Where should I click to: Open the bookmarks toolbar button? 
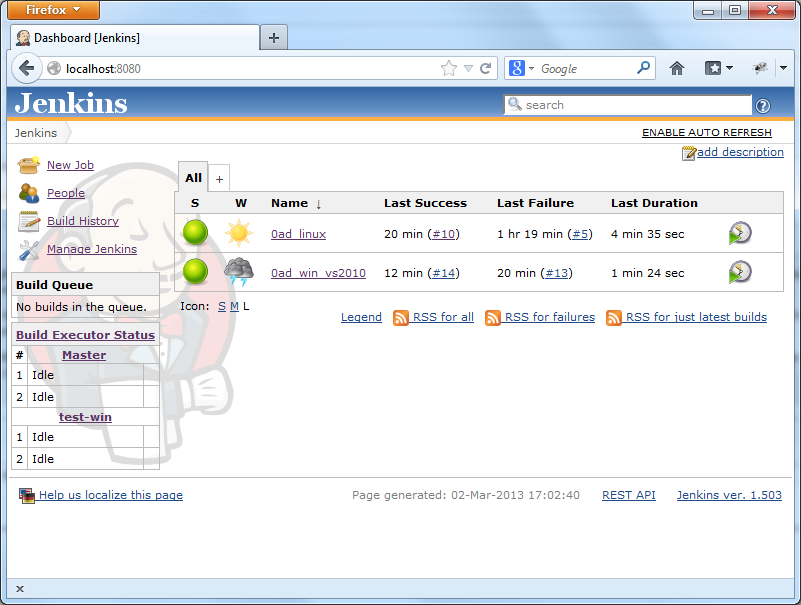pyautogui.click(x=713, y=68)
